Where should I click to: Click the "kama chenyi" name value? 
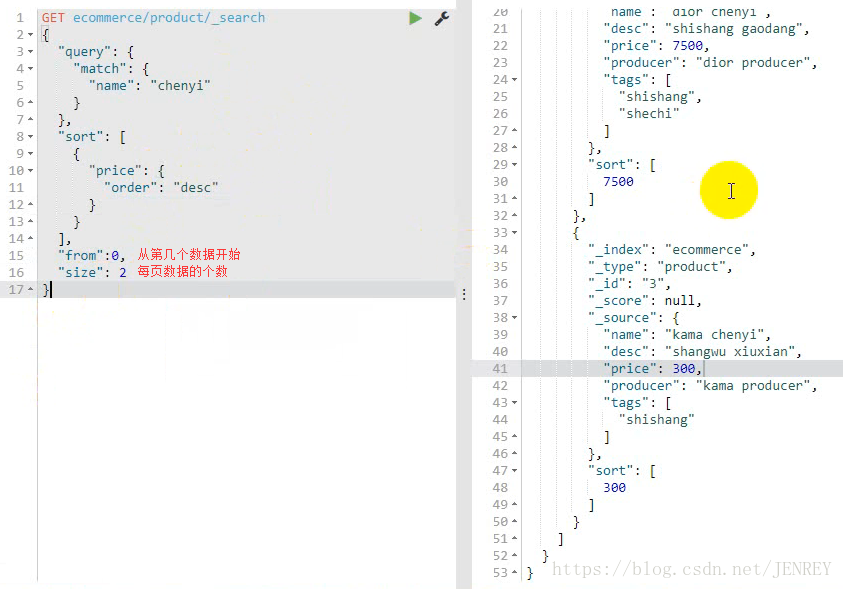(715, 335)
